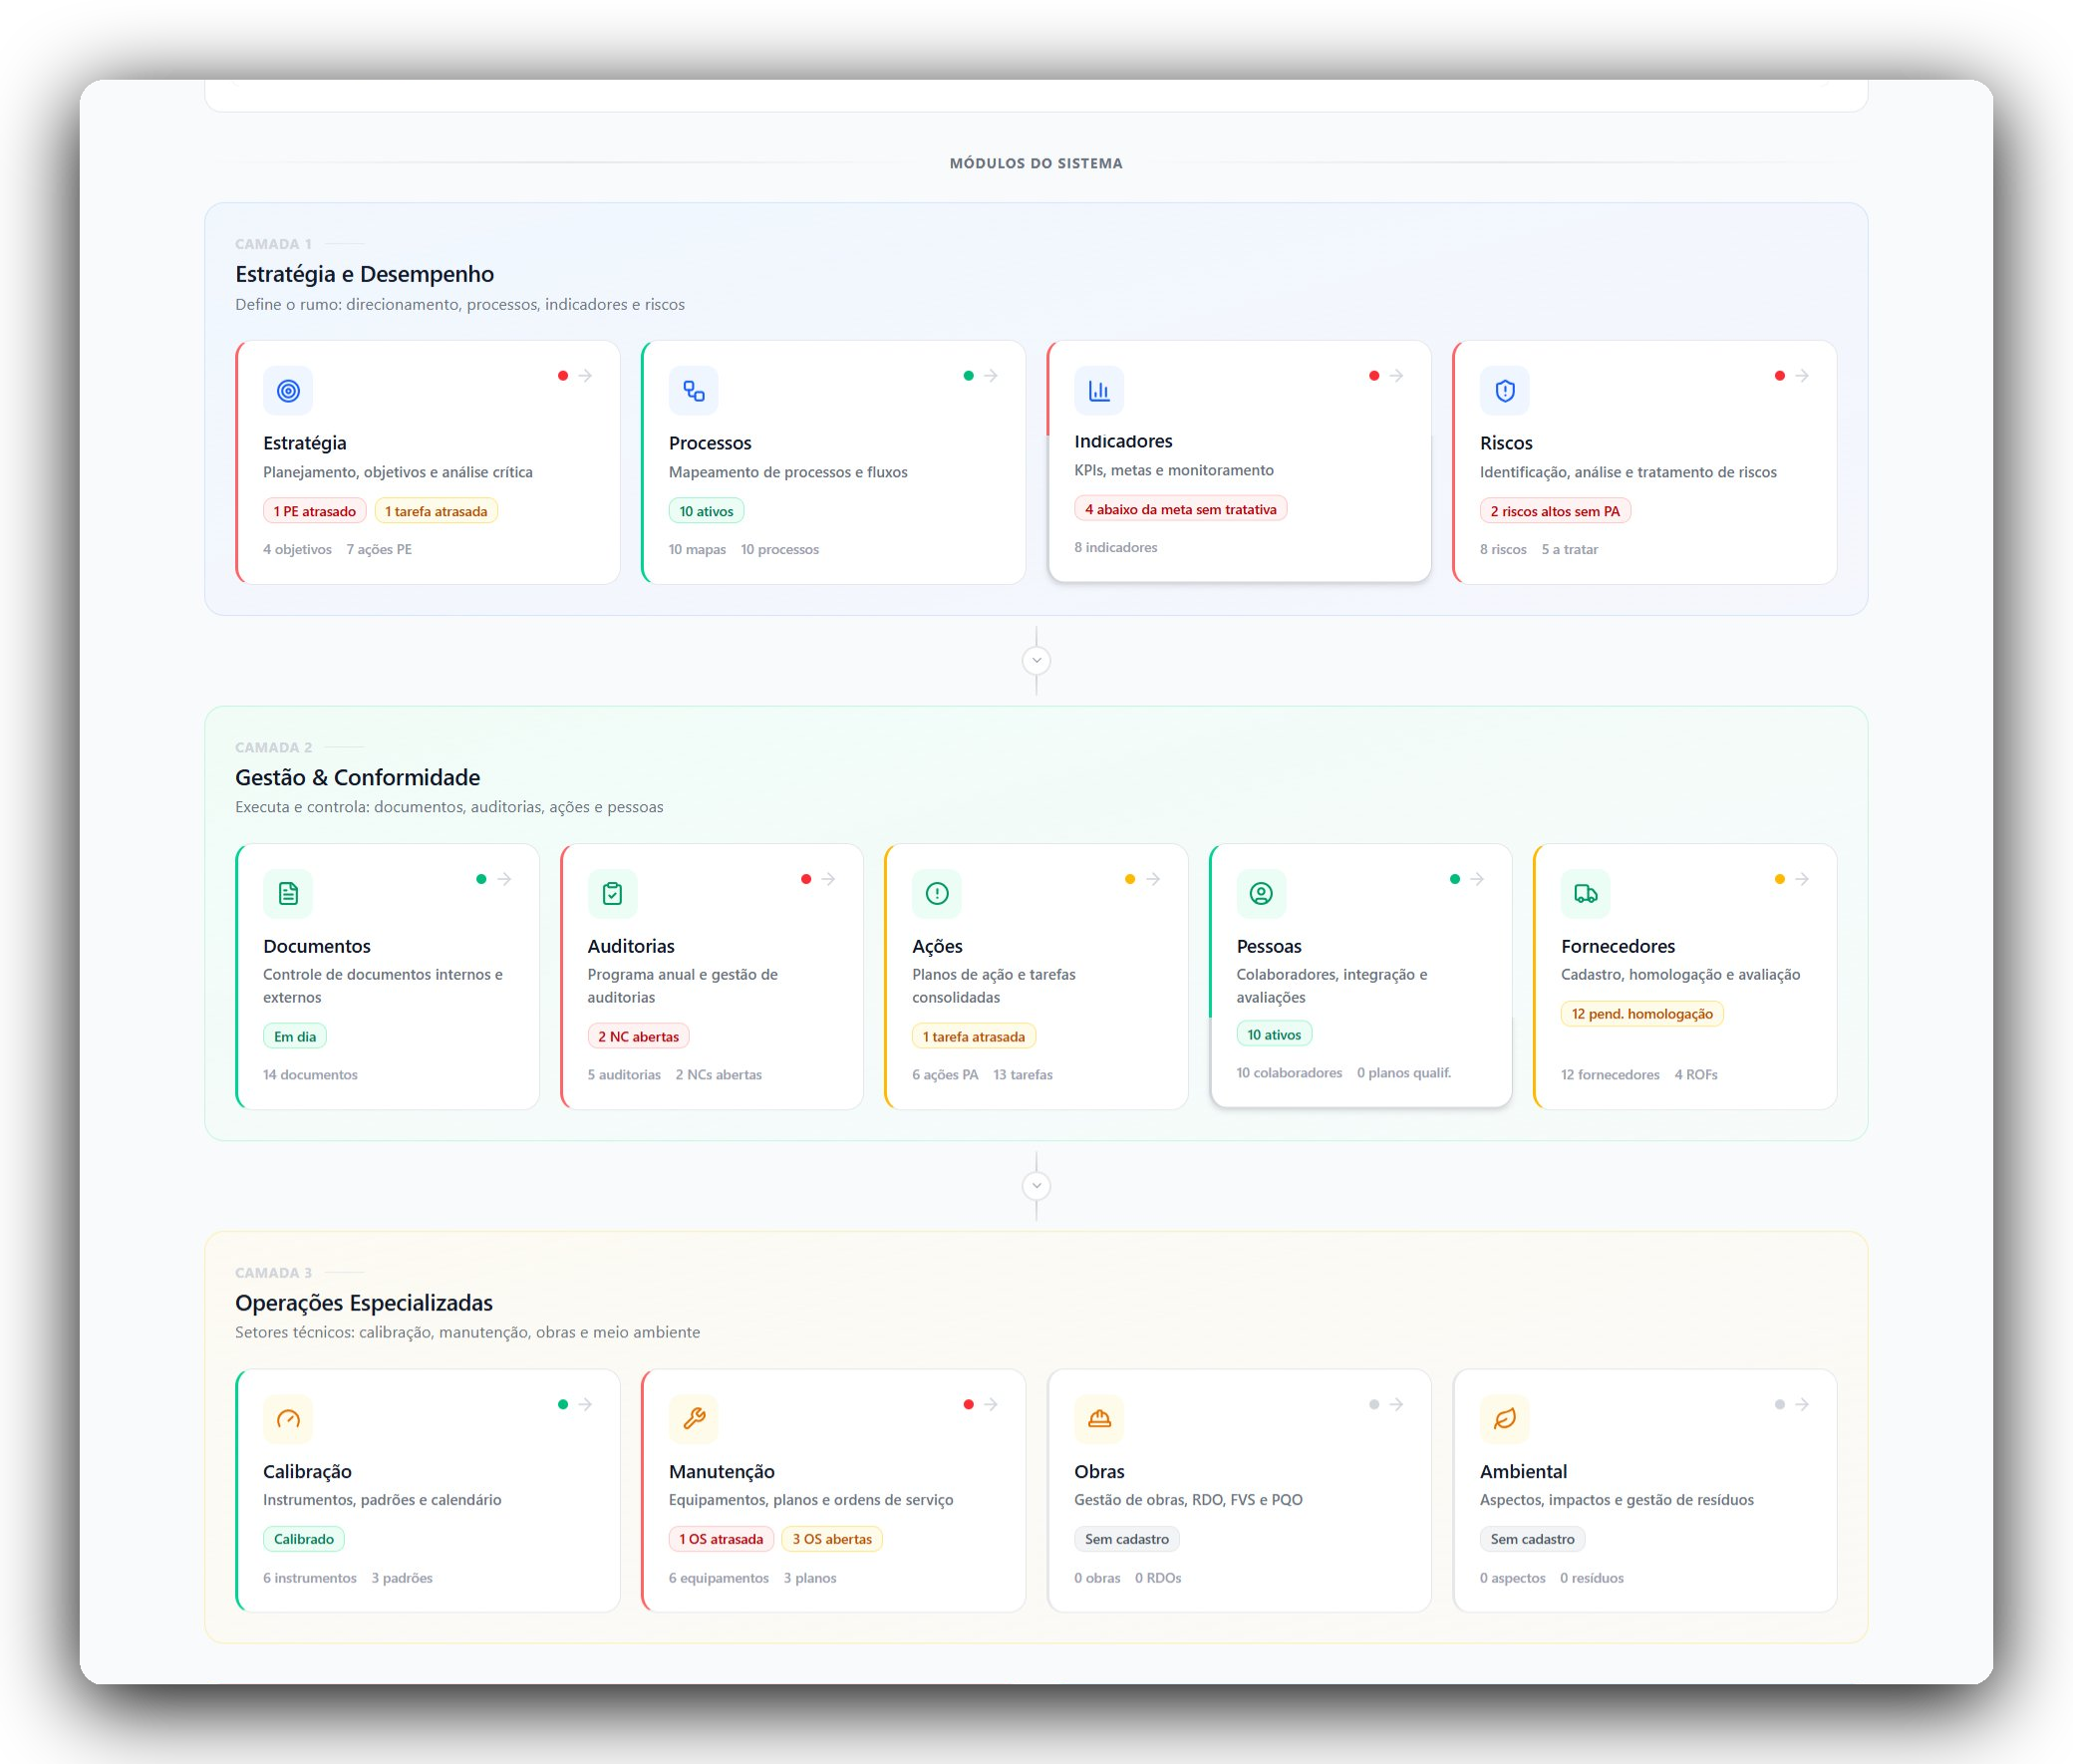Click the '1 PE atrasado' badge
This screenshot has width=2073, height=1764.
click(315, 511)
